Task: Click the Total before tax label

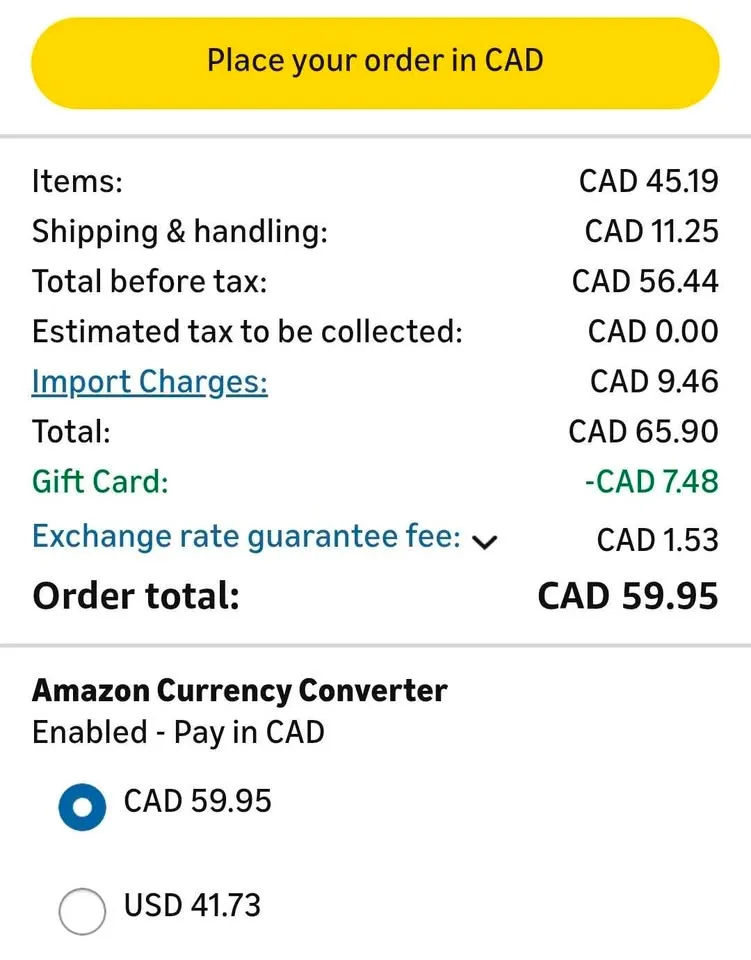Action: 150,282
